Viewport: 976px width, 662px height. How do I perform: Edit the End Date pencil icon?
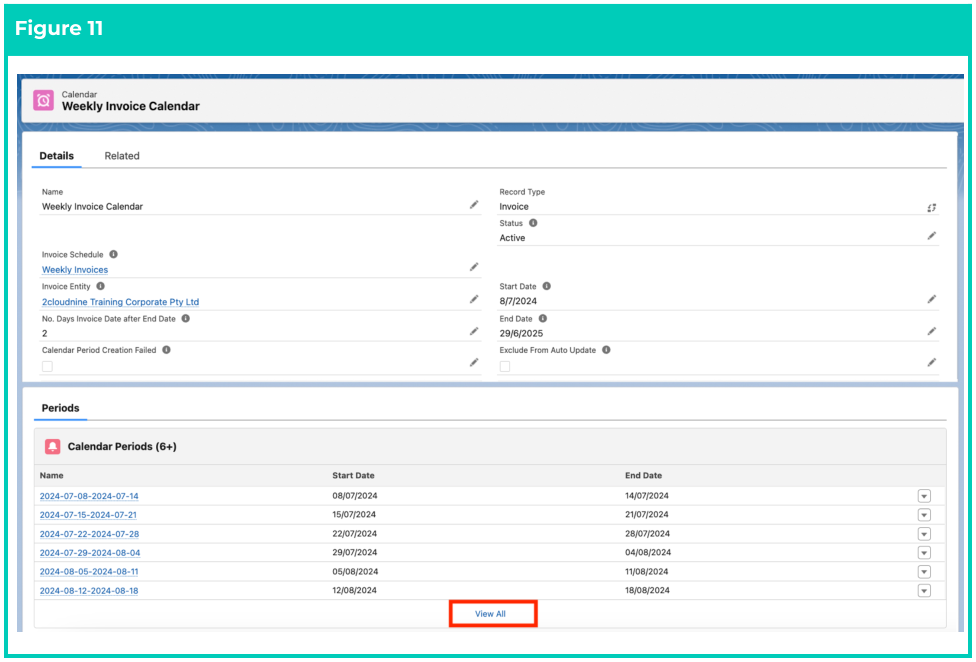(932, 331)
